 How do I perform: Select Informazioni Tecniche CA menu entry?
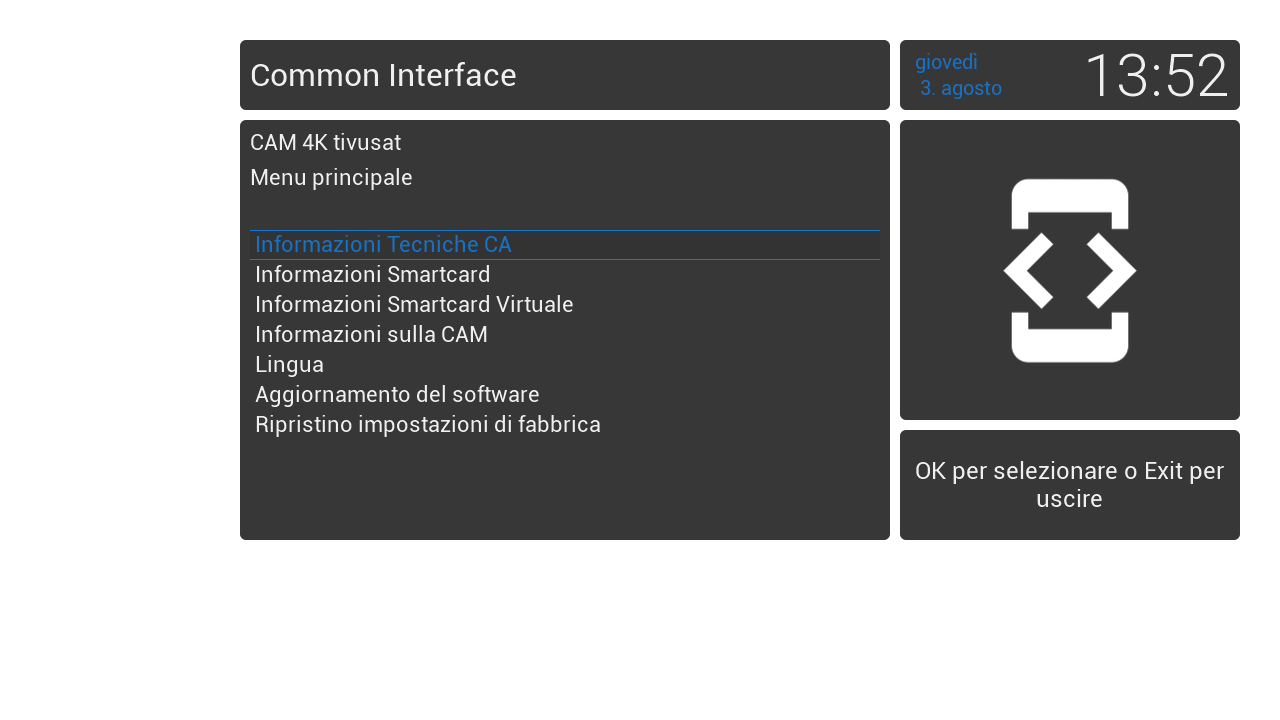pos(565,245)
